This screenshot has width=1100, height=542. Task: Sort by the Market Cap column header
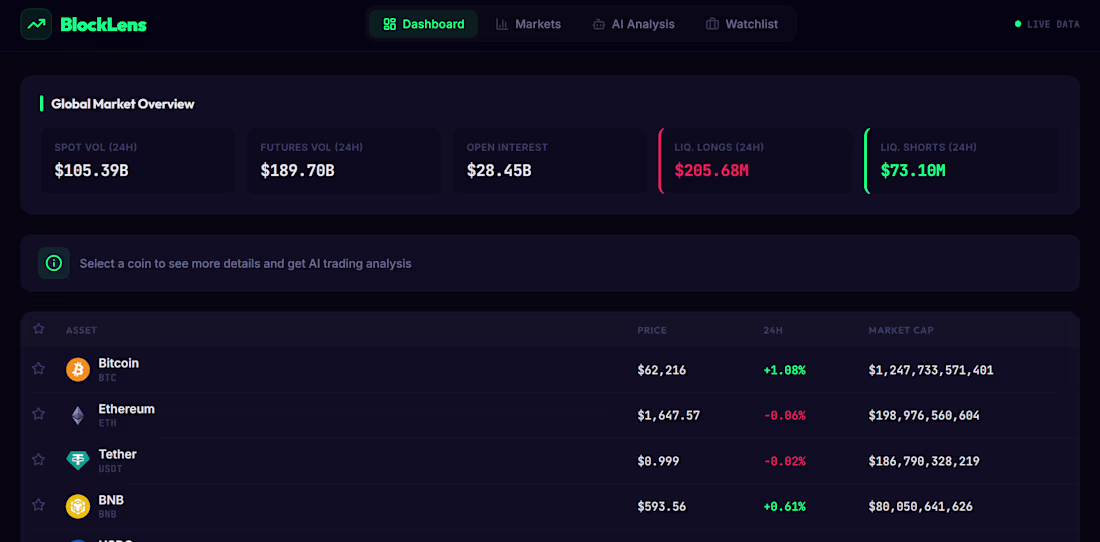point(901,330)
